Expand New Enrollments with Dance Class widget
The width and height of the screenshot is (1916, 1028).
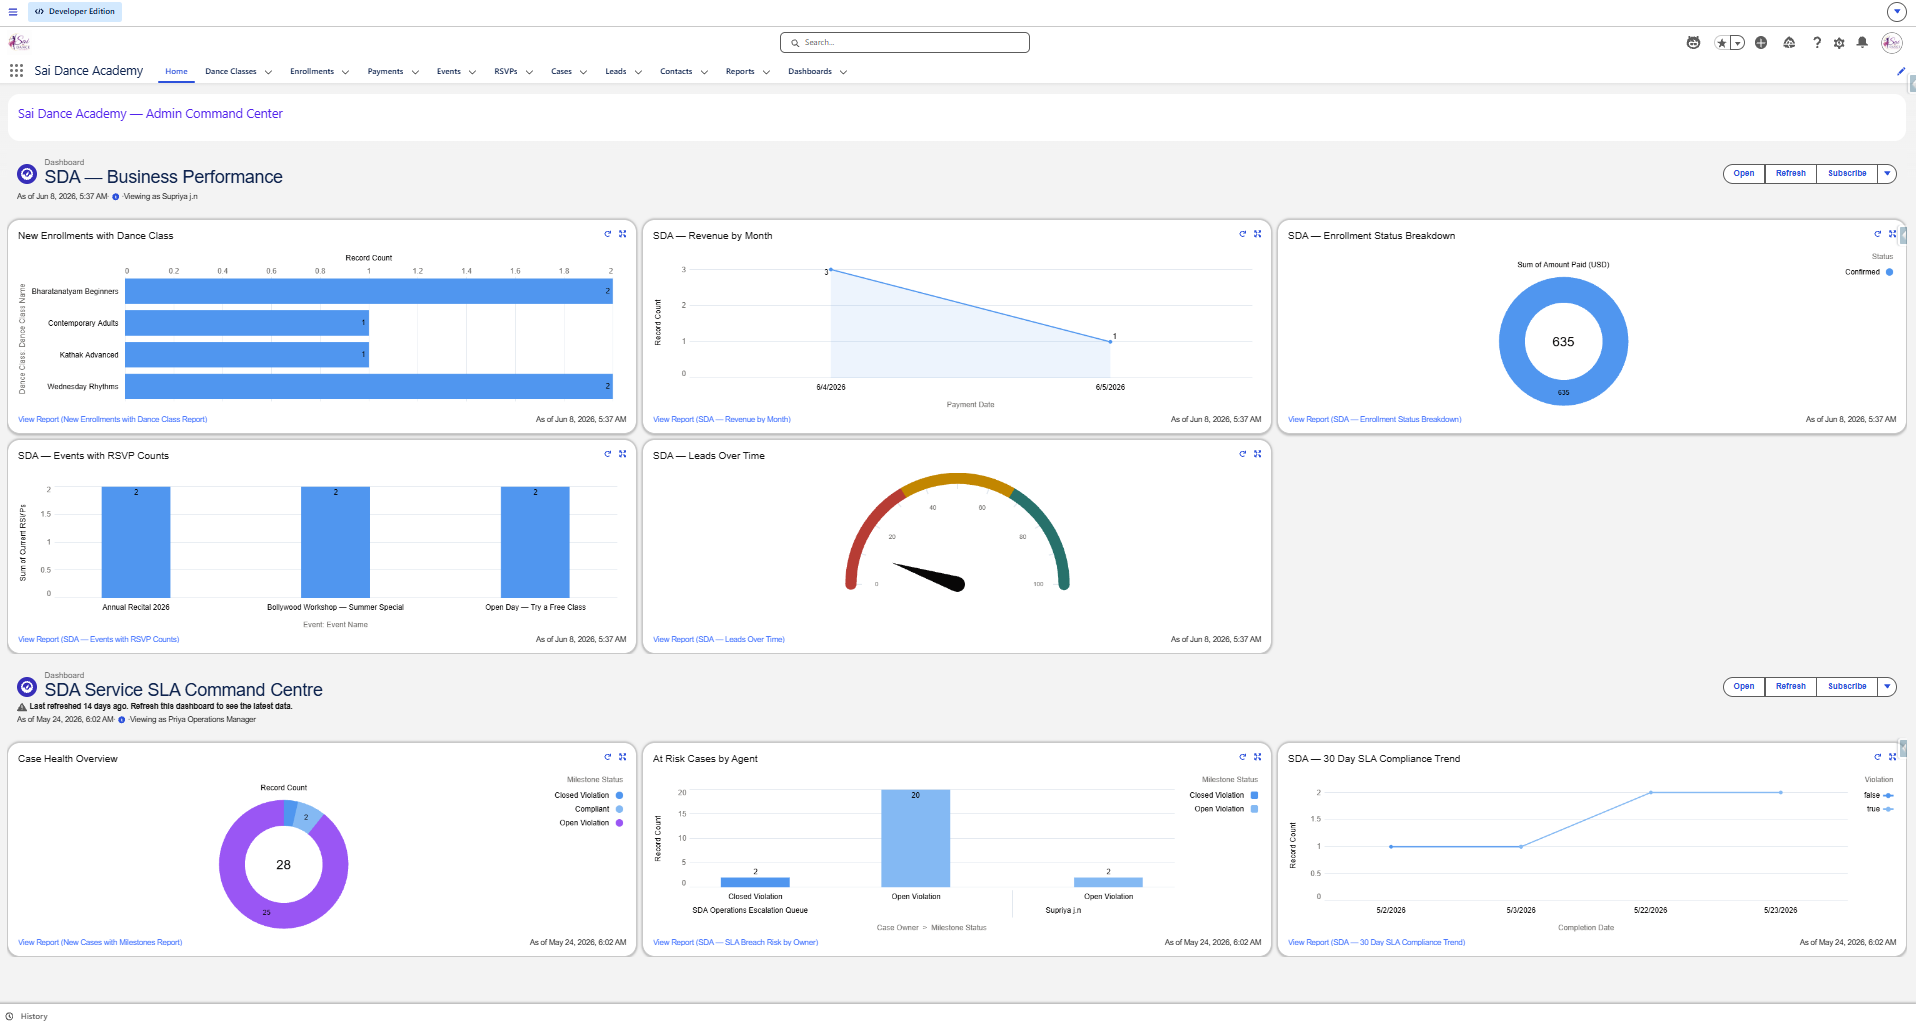point(622,234)
